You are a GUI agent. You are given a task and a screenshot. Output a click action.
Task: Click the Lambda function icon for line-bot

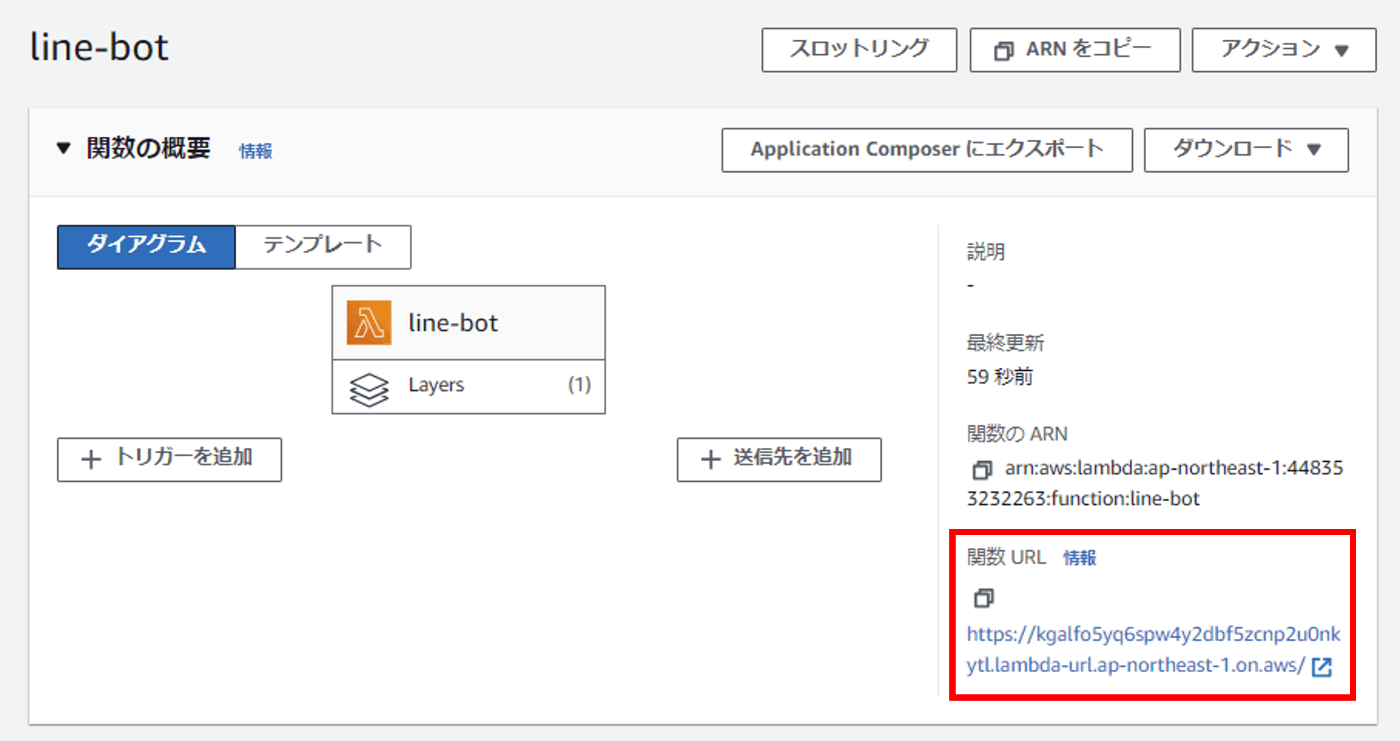369,323
